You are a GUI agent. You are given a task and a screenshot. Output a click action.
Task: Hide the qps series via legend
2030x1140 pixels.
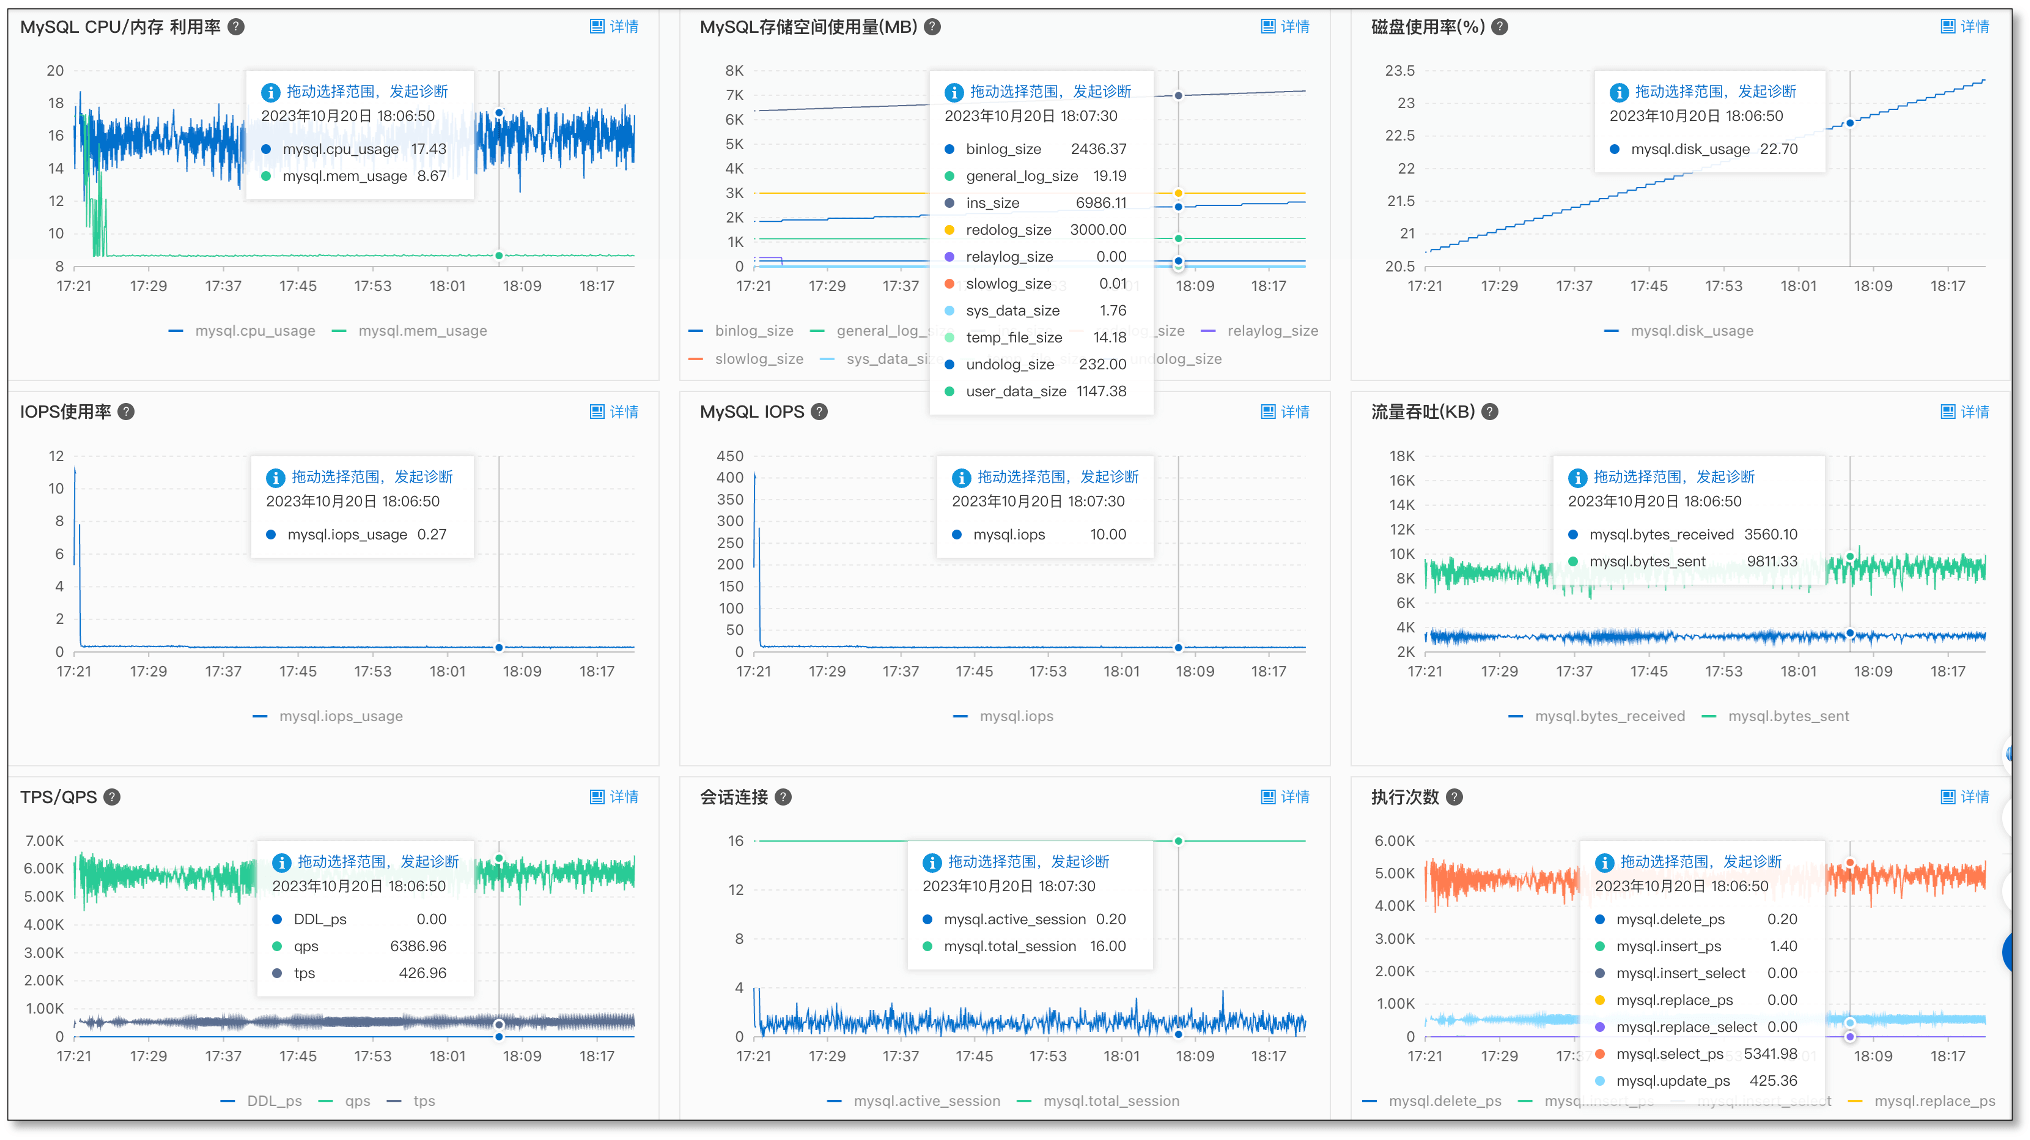pyautogui.click(x=357, y=1101)
